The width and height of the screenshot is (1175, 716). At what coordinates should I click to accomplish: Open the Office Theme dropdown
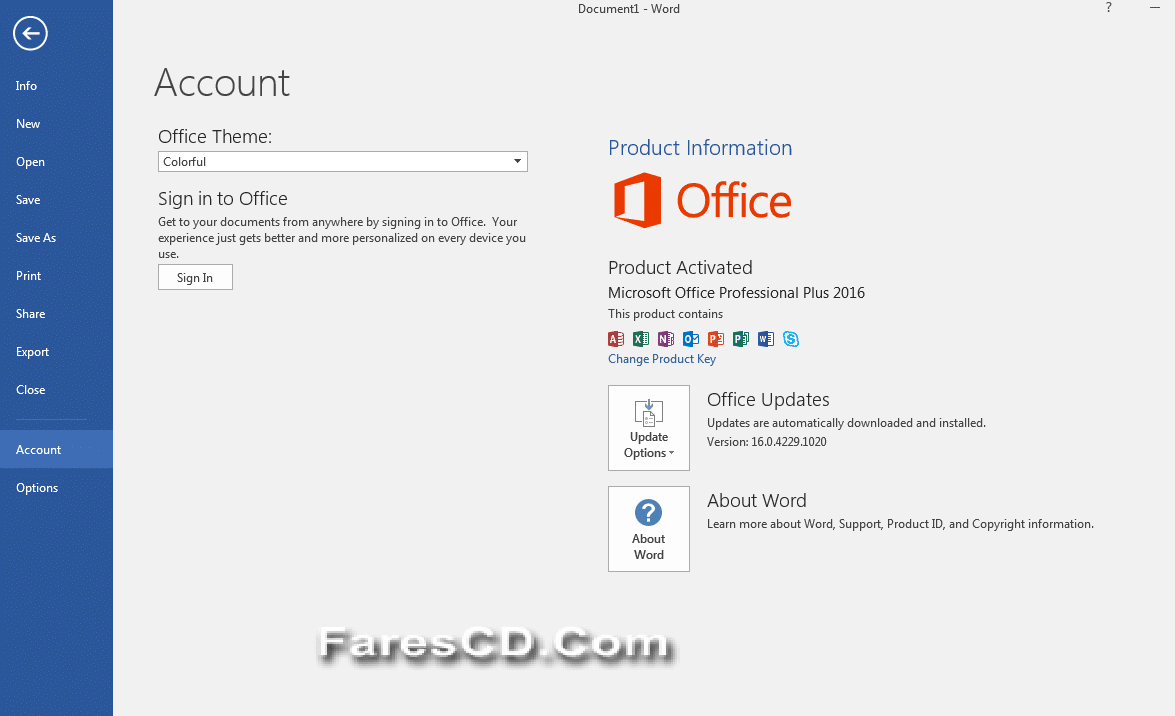[342, 162]
